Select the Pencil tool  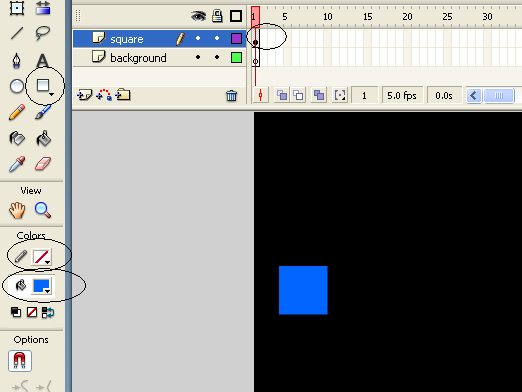tap(17, 112)
